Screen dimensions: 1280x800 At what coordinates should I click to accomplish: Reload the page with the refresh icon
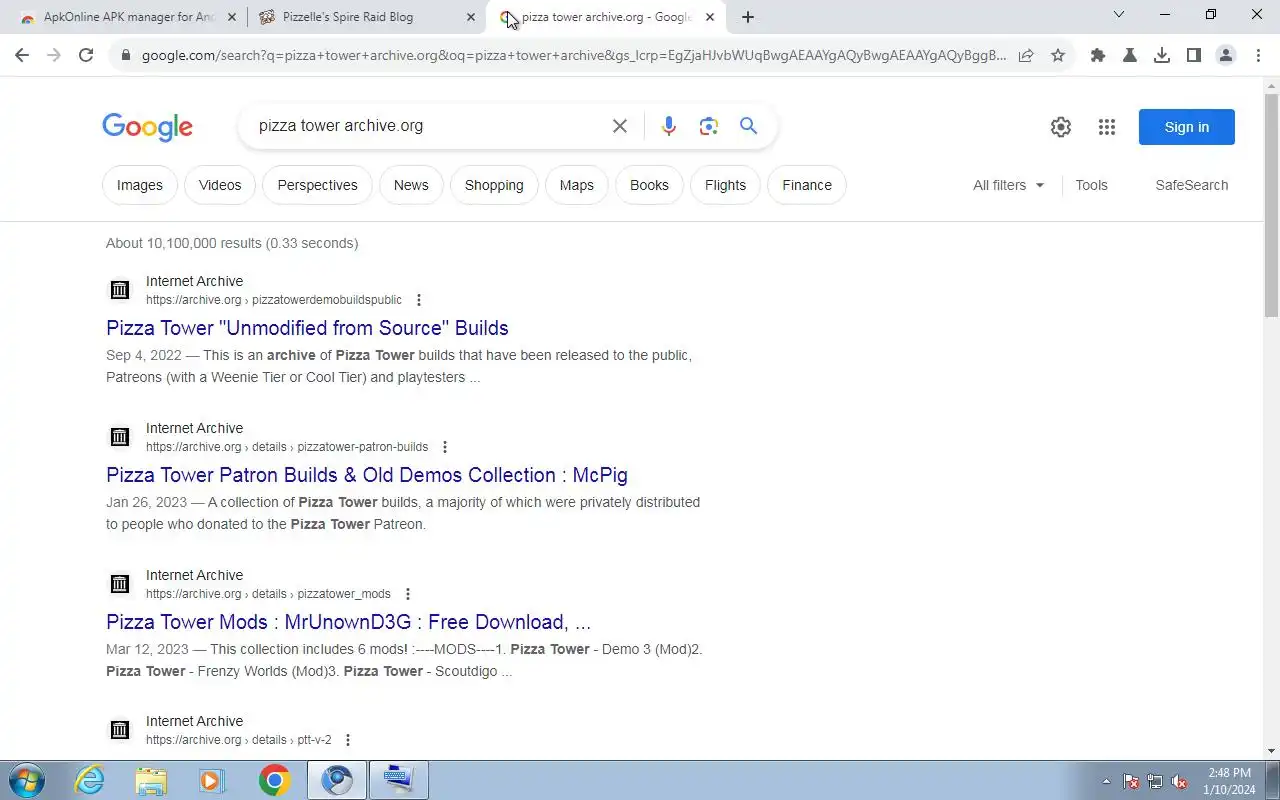[86, 56]
